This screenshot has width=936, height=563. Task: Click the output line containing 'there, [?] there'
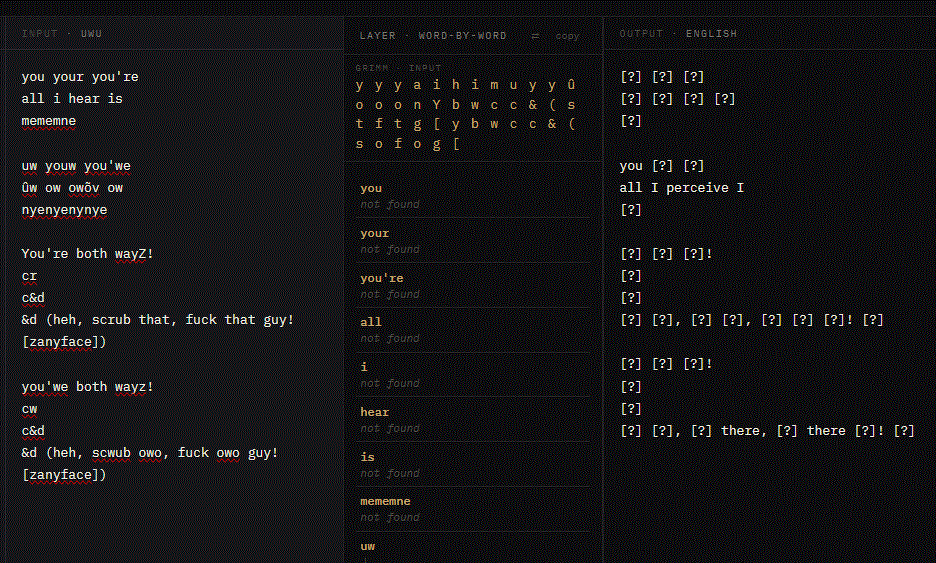coord(767,430)
